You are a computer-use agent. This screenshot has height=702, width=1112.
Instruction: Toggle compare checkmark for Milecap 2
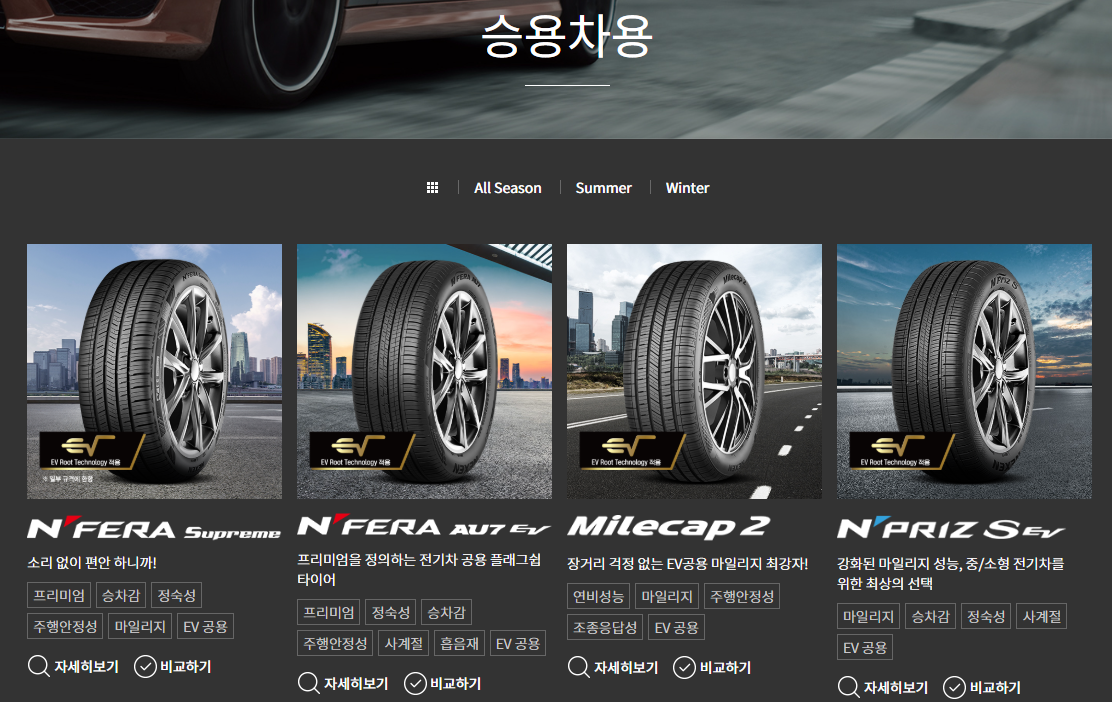(x=684, y=667)
